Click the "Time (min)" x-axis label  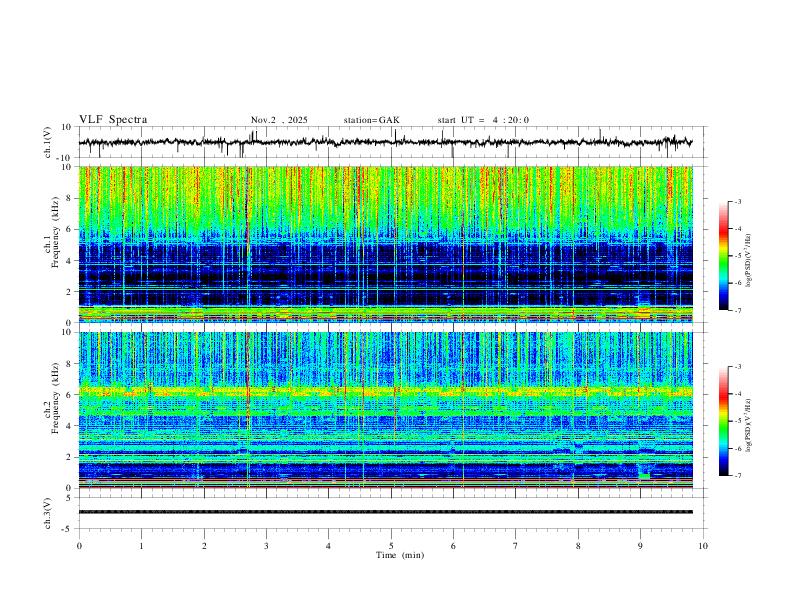coord(400,555)
